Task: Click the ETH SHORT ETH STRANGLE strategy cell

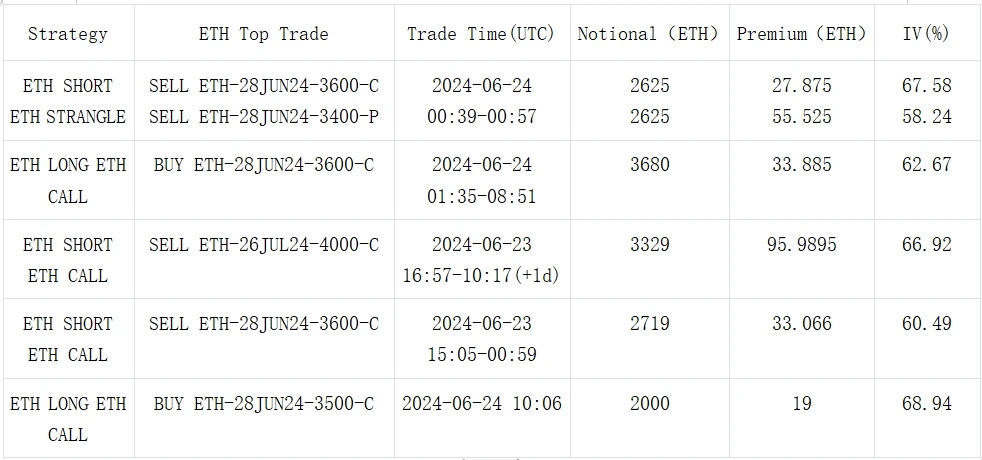Action: pyautogui.click(x=67, y=101)
